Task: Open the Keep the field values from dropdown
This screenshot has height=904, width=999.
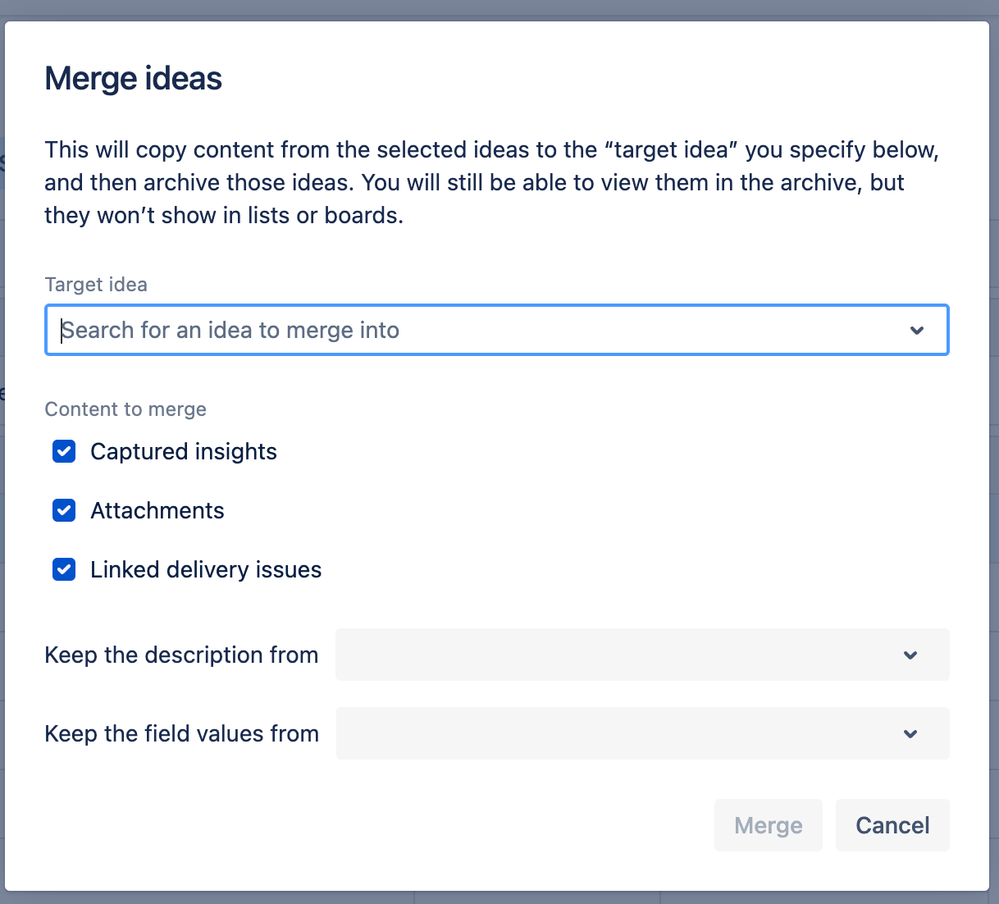Action: click(x=620, y=733)
